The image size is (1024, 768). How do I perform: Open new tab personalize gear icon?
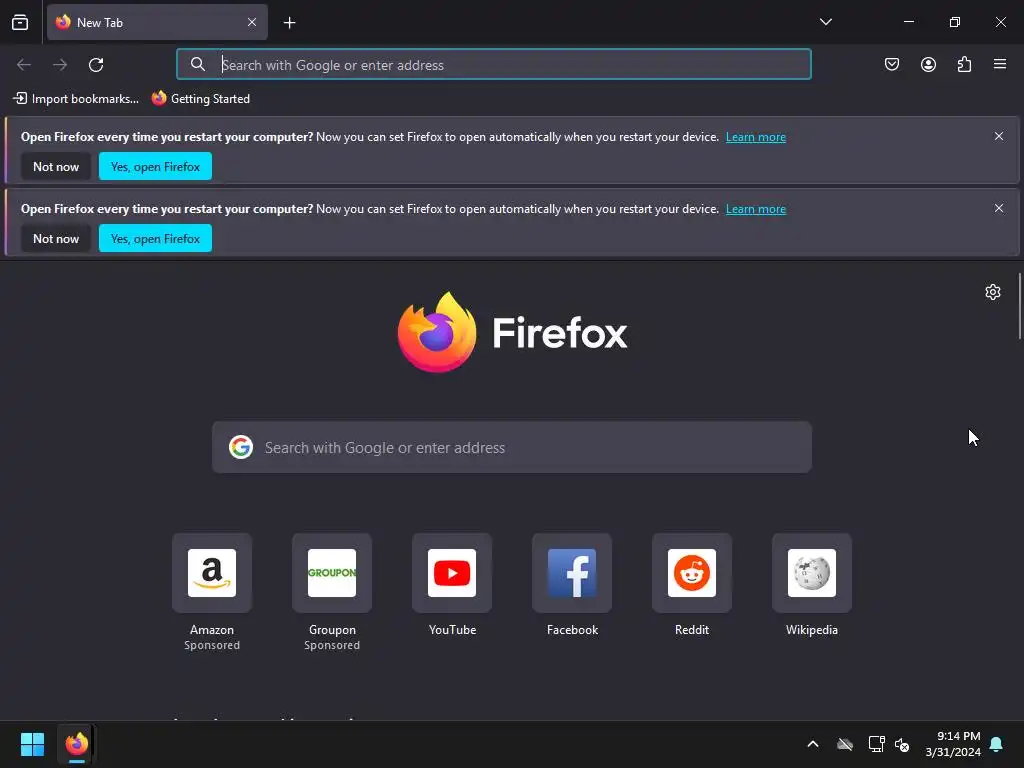(x=993, y=292)
